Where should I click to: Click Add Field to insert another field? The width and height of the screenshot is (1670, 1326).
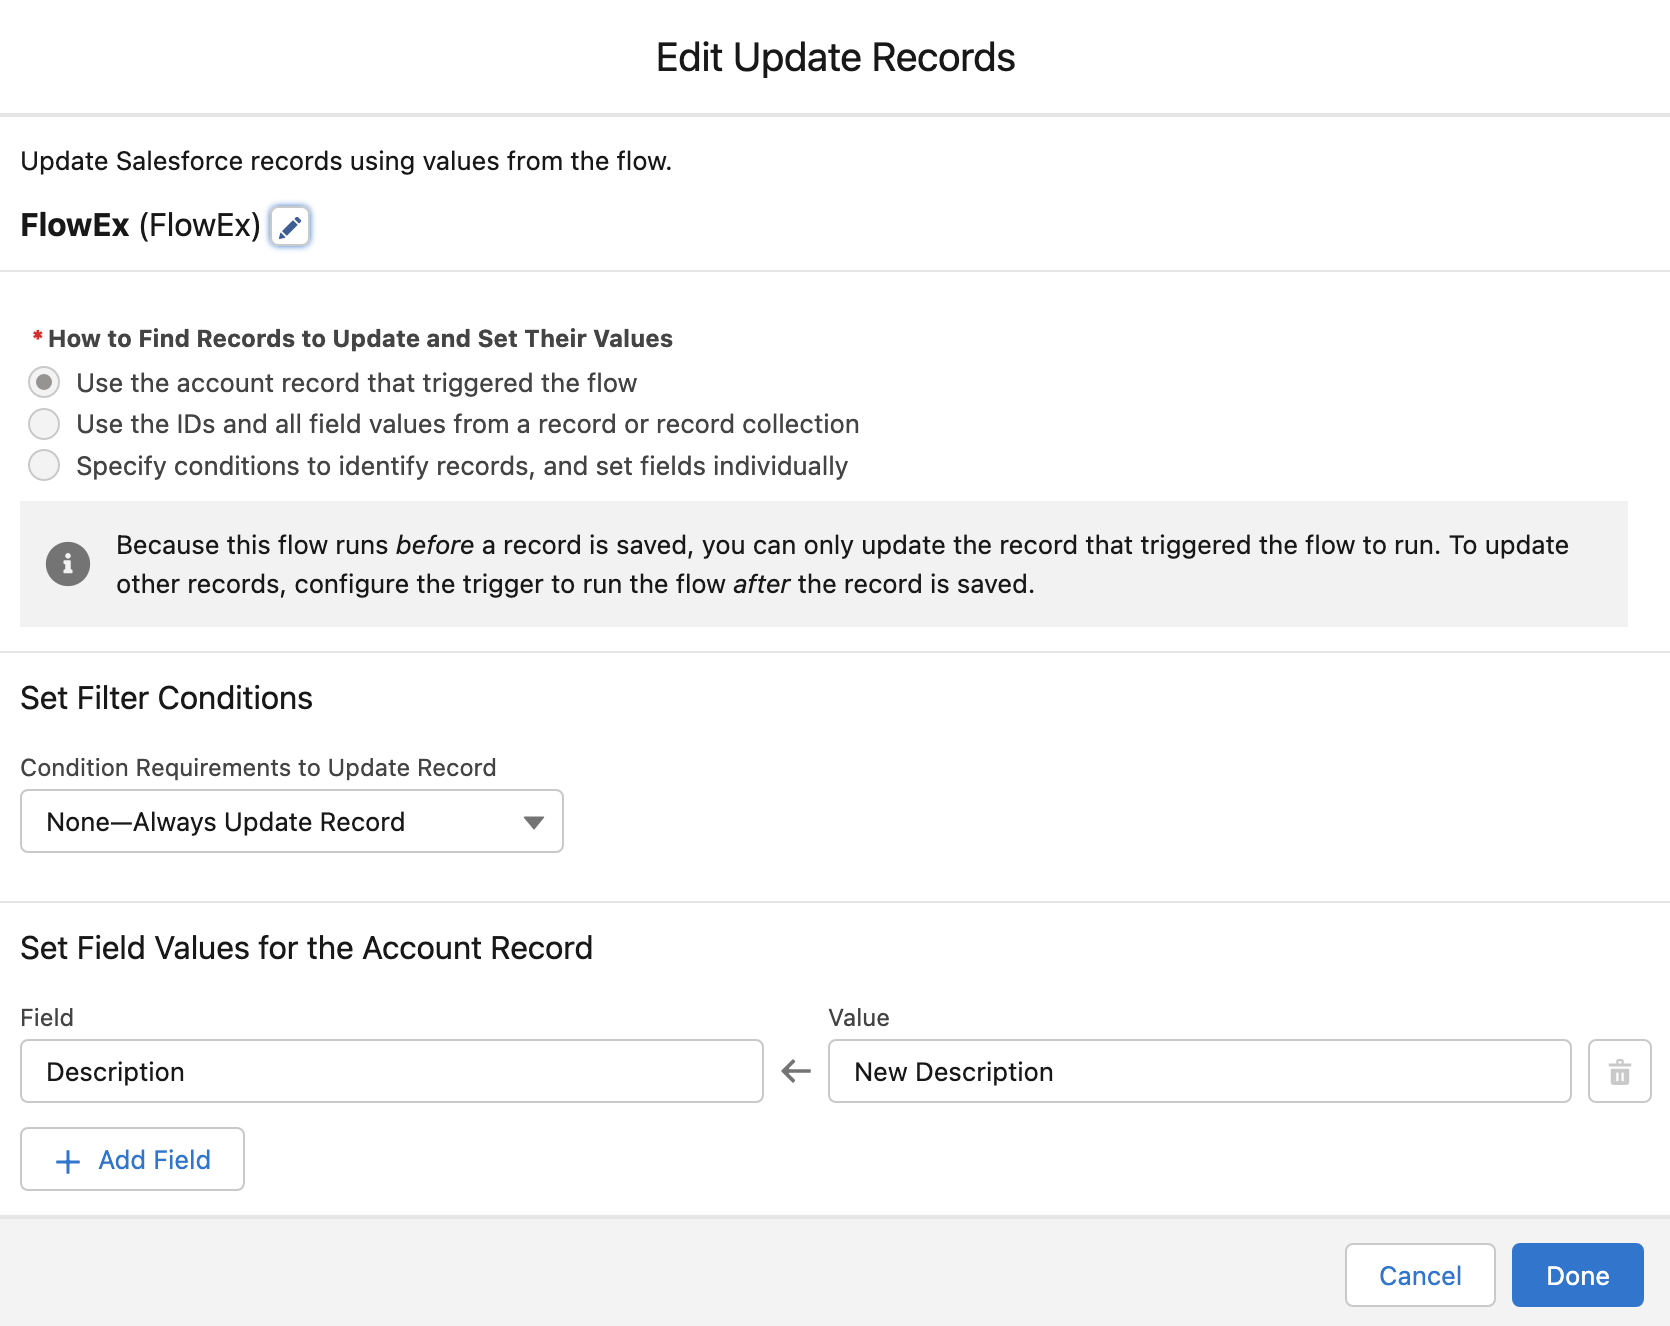pyautogui.click(x=132, y=1160)
